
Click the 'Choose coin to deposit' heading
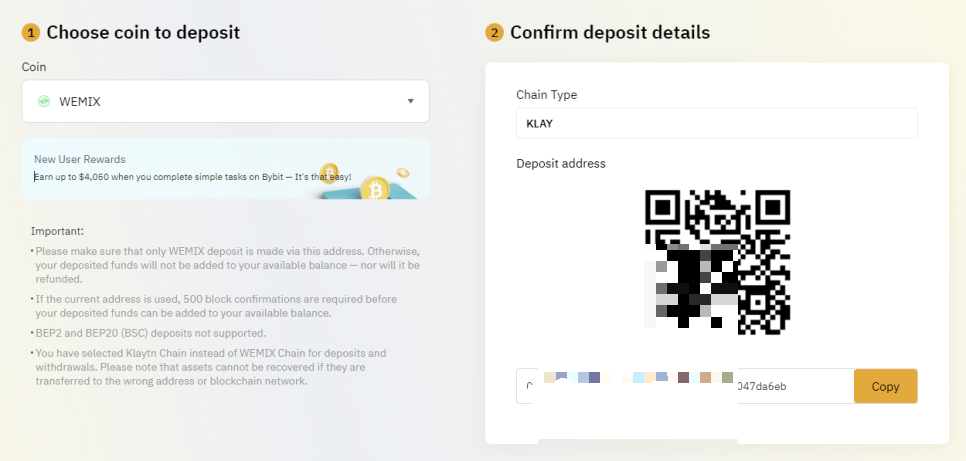143,32
